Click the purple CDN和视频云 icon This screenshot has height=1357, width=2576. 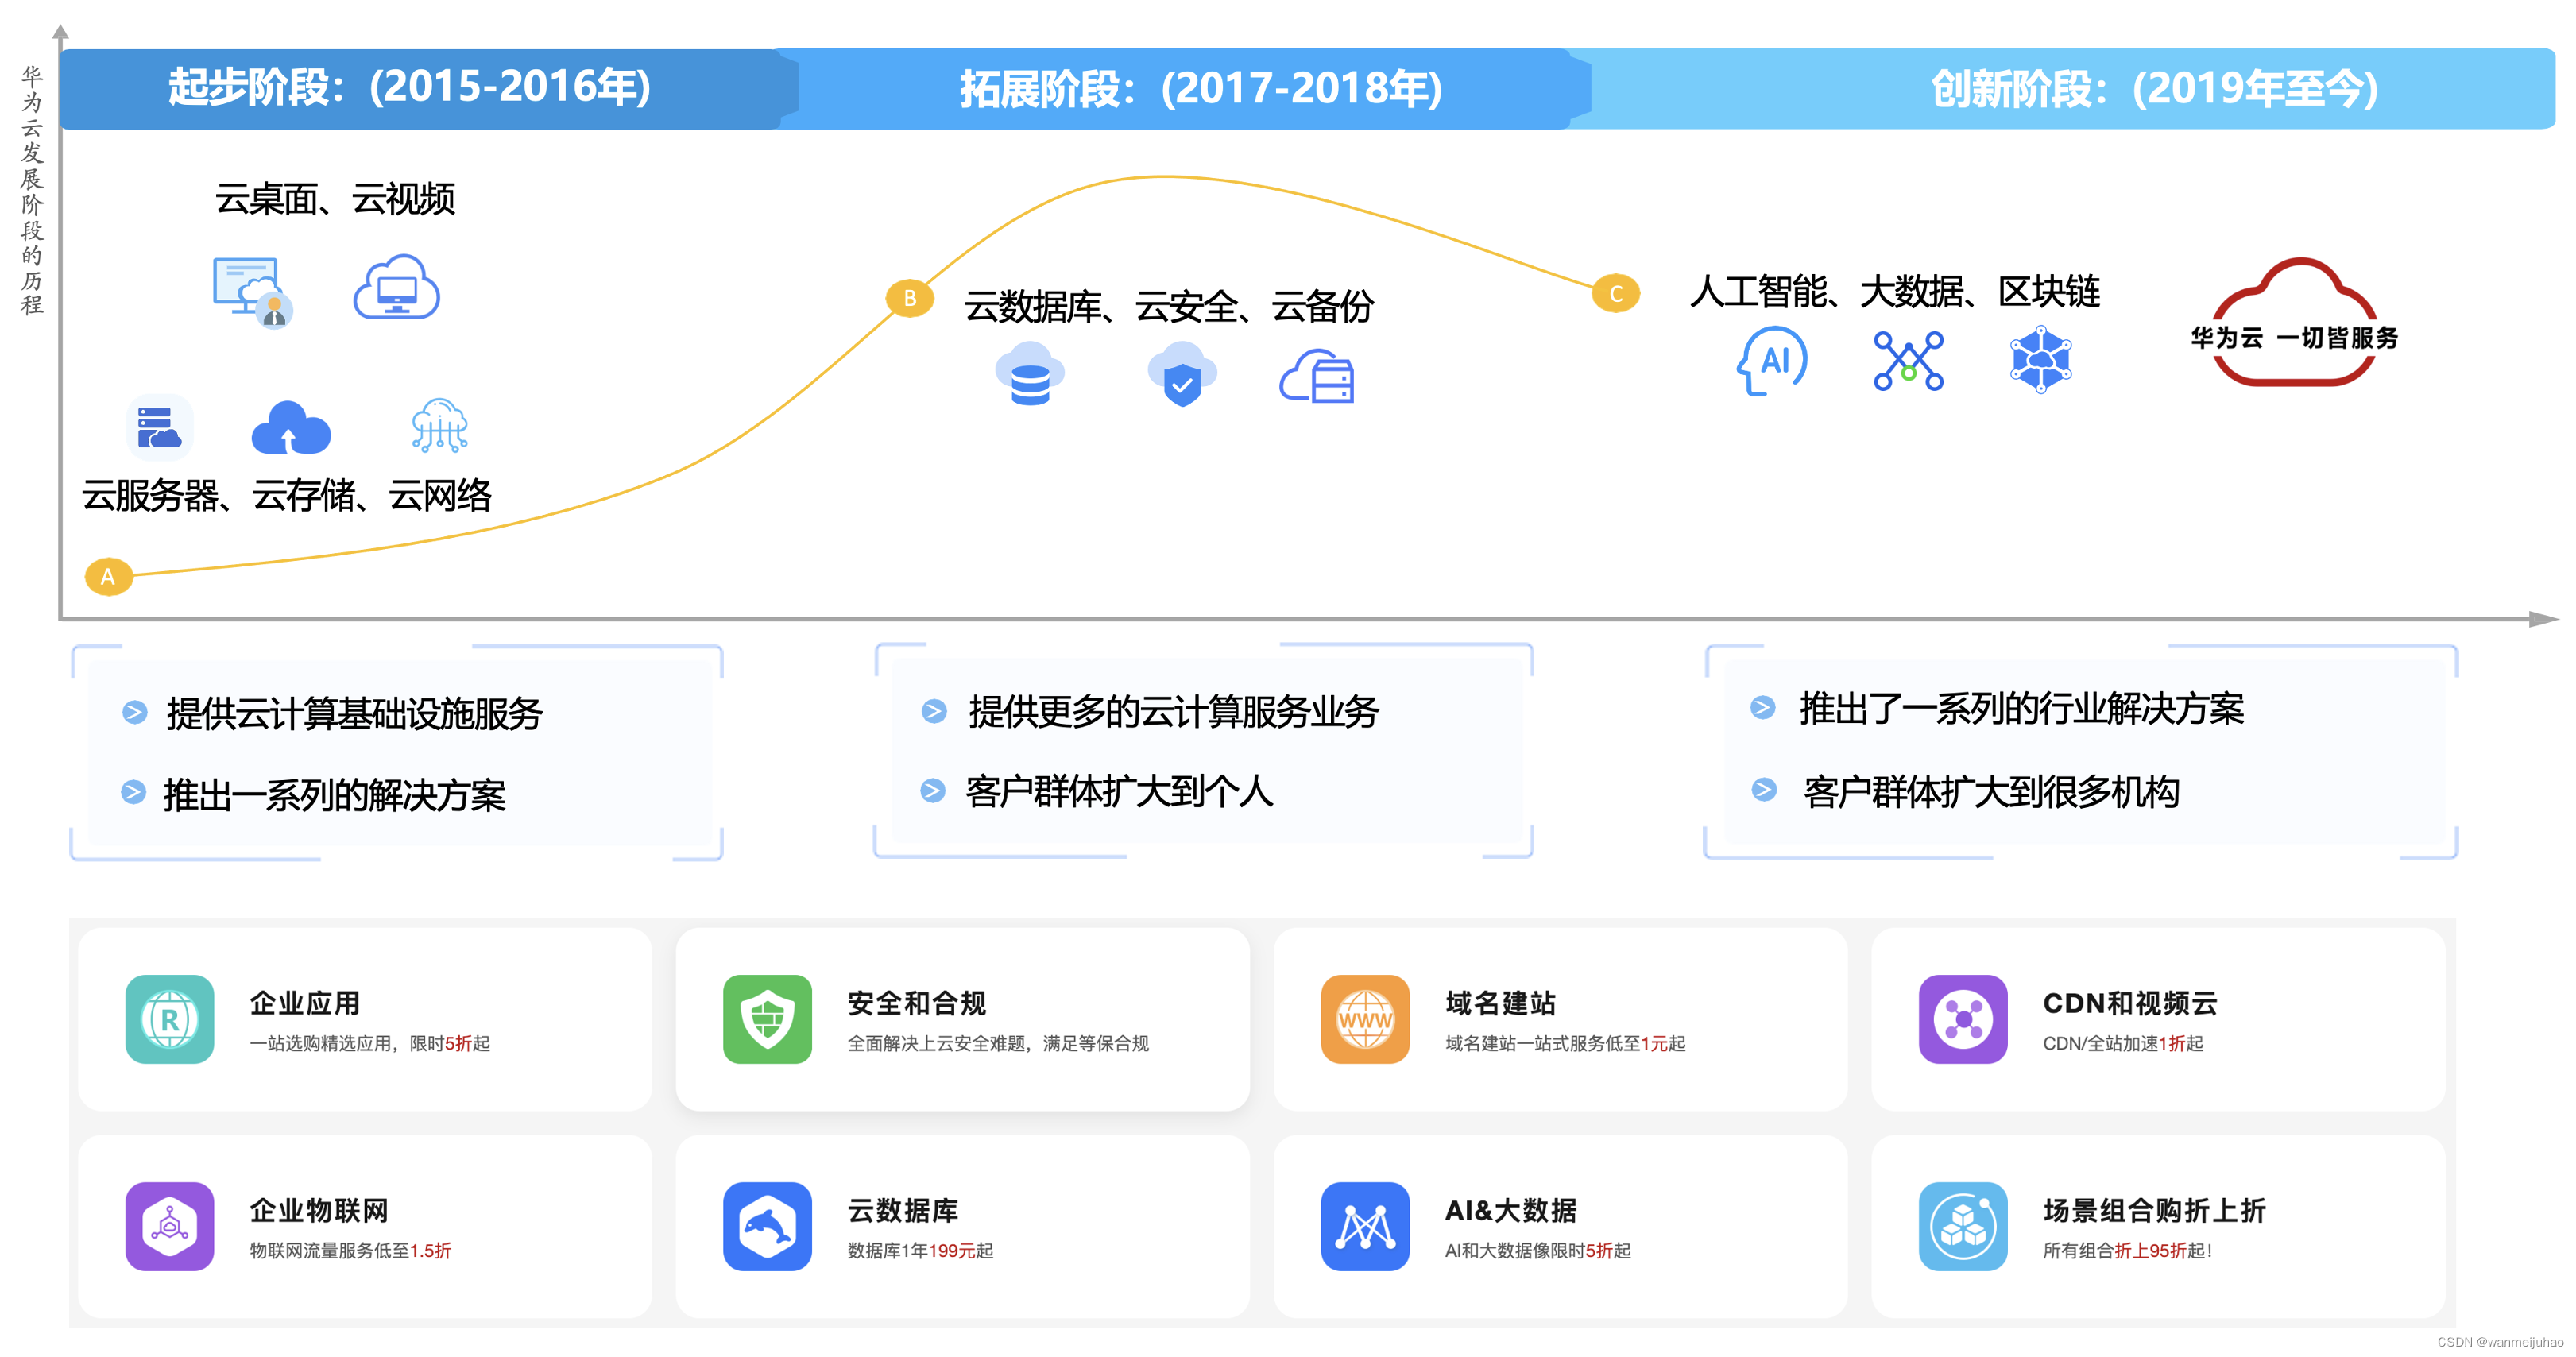click(x=1963, y=1019)
